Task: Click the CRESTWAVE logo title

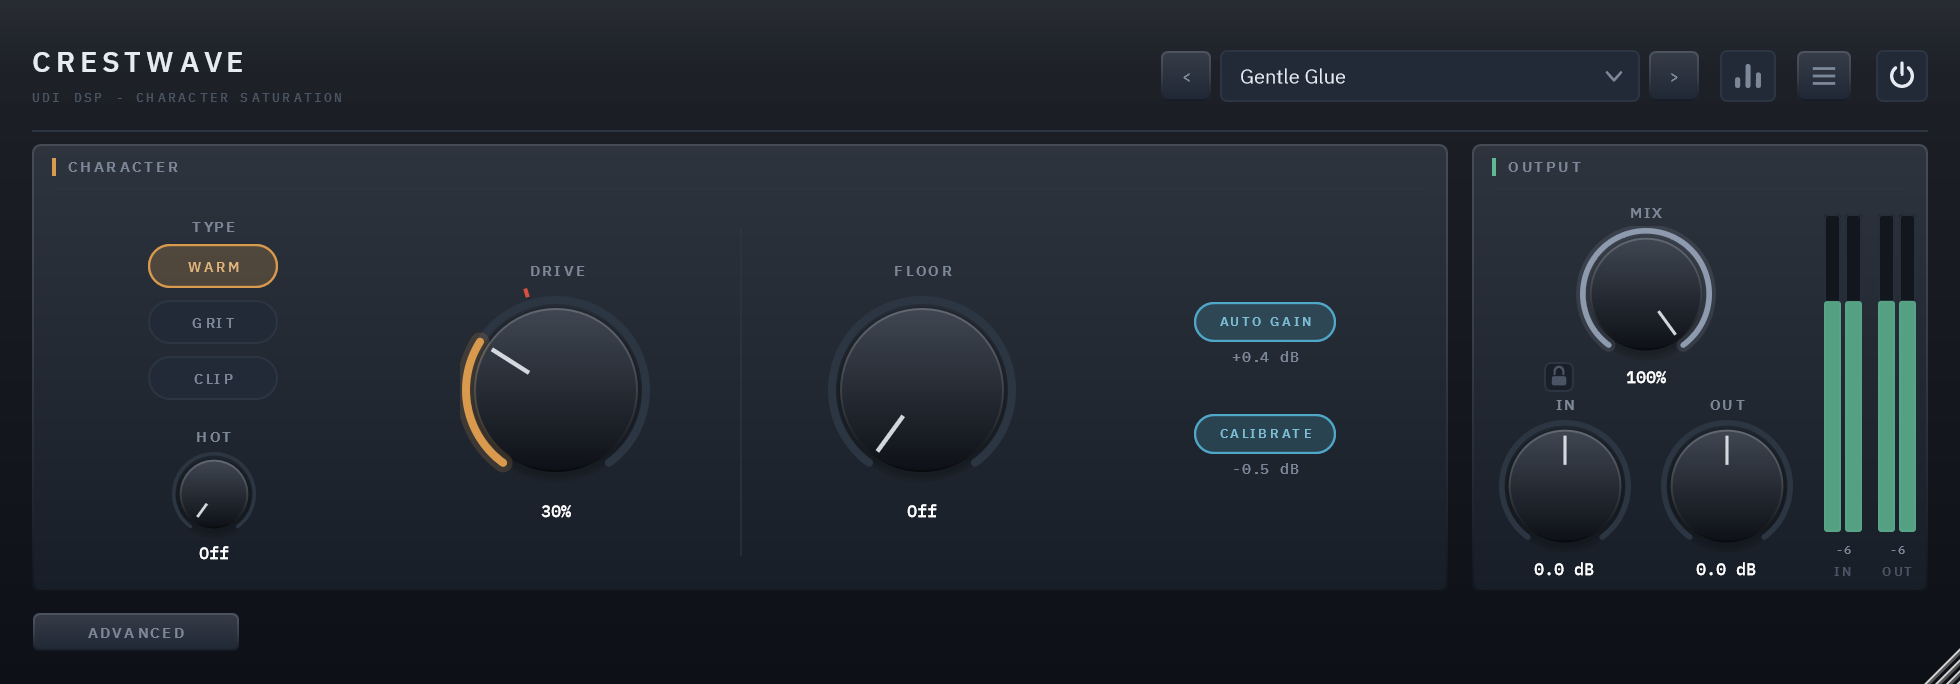Action: [x=139, y=63]
